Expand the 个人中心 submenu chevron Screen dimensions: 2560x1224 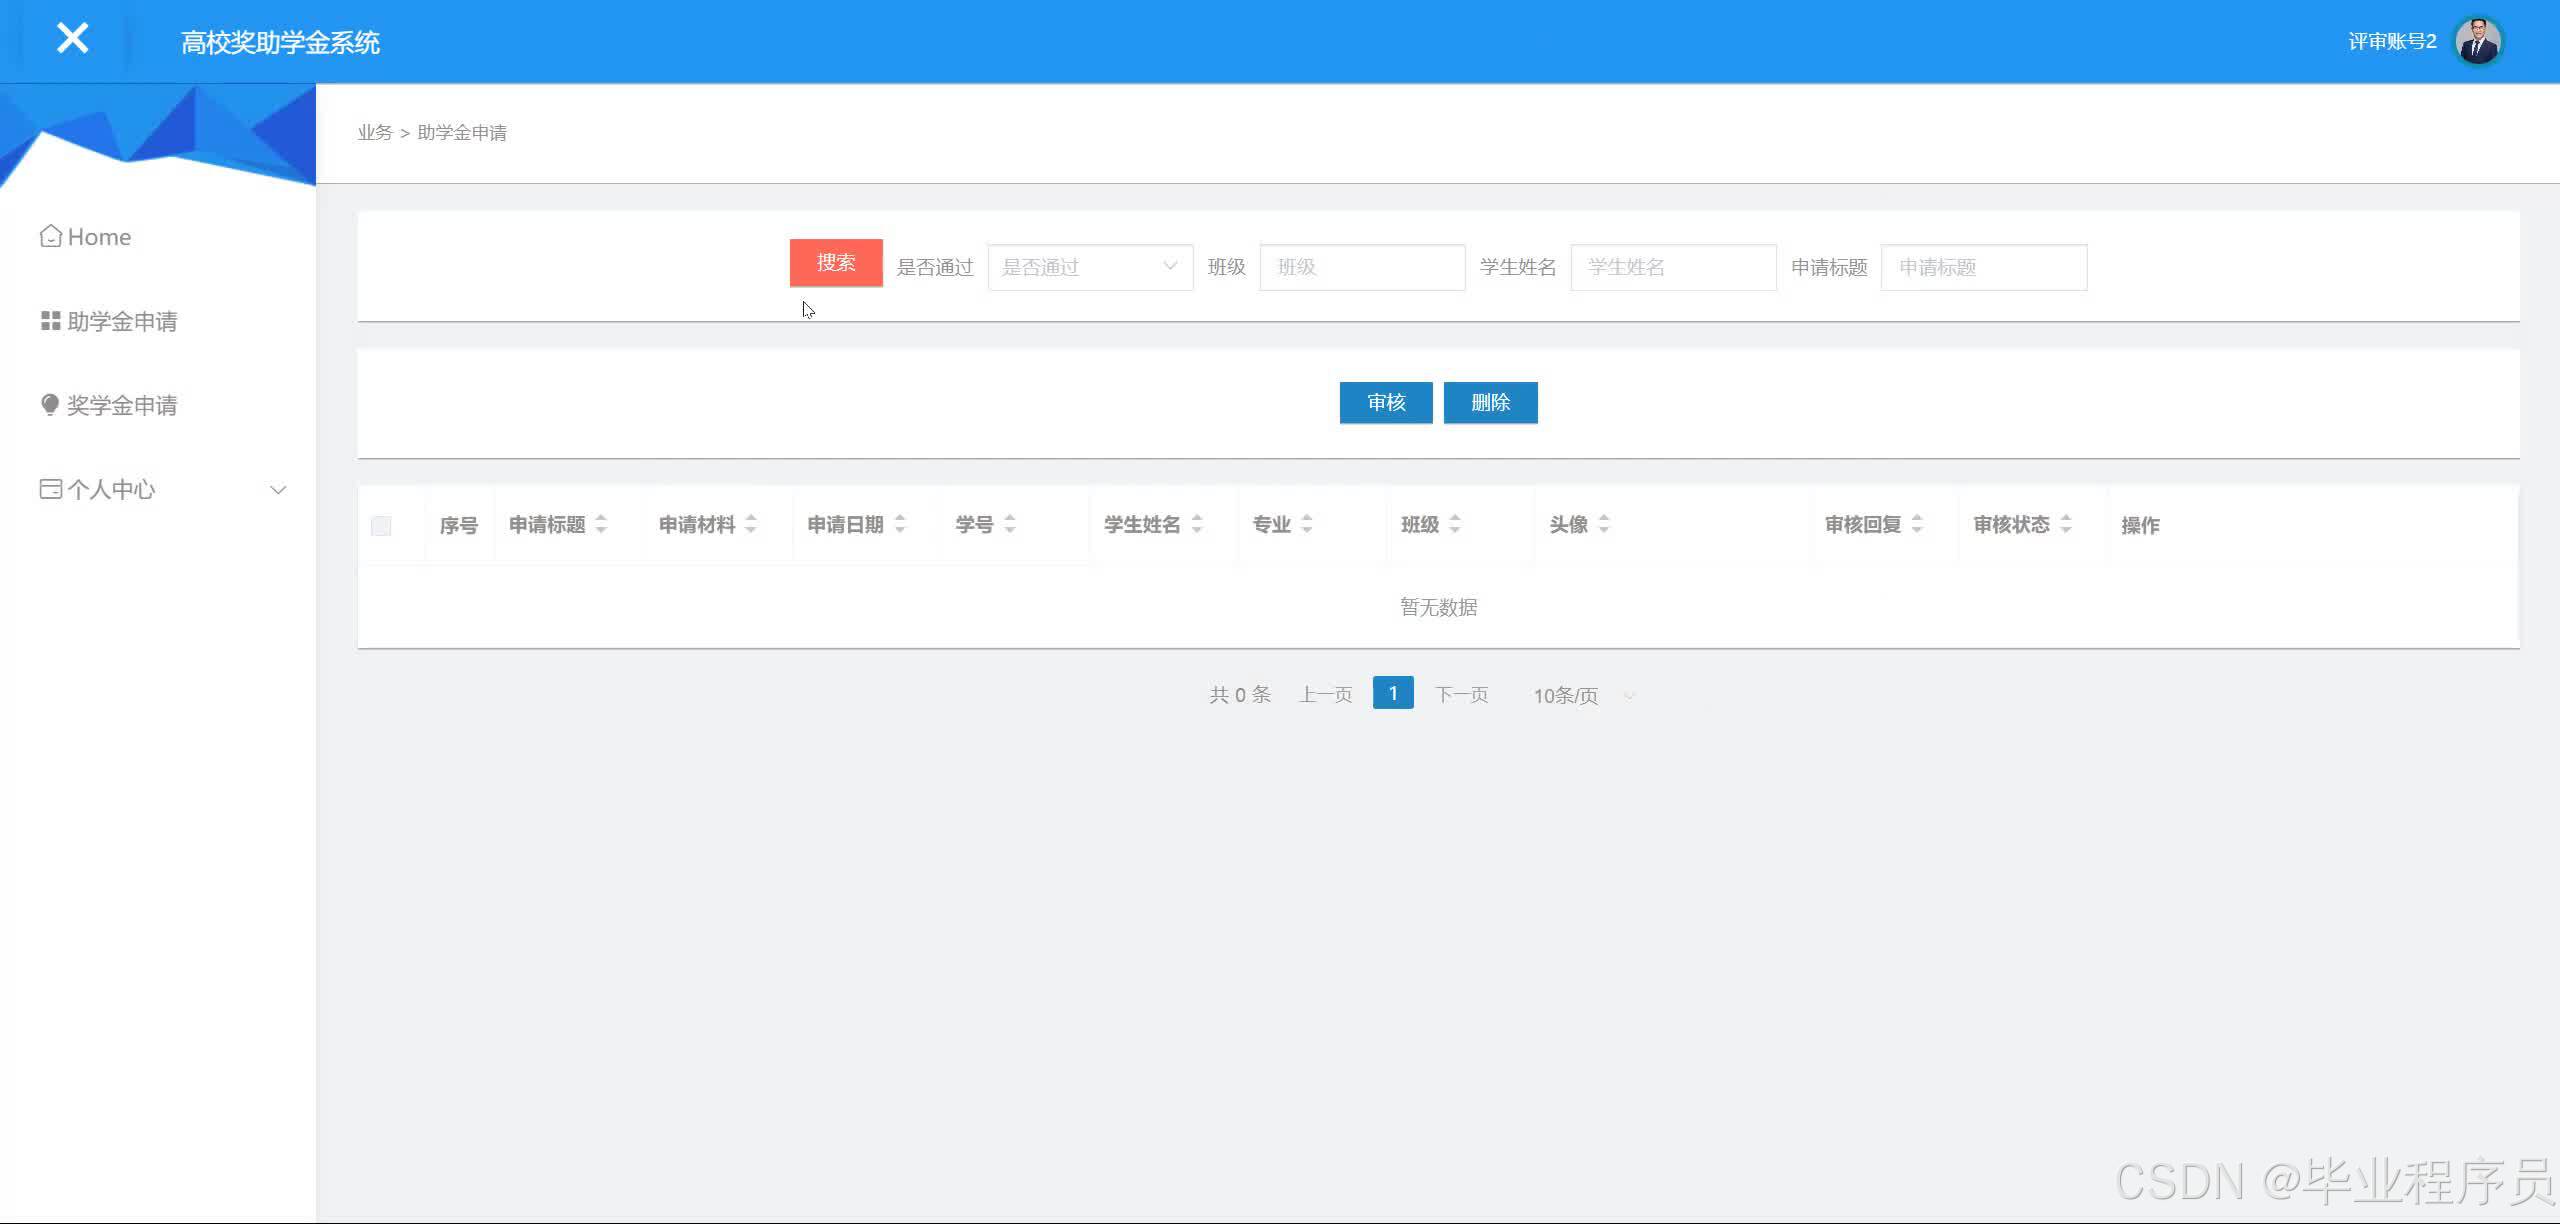coord(278,489)
